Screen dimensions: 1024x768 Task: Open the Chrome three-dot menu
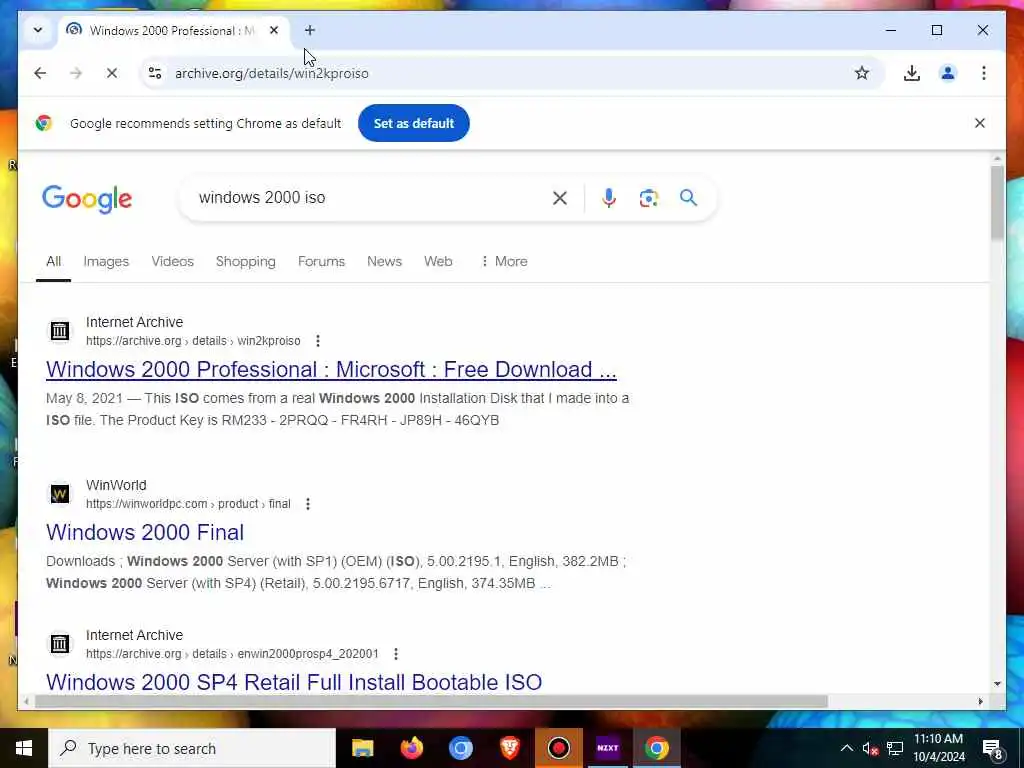coord(984,73)
